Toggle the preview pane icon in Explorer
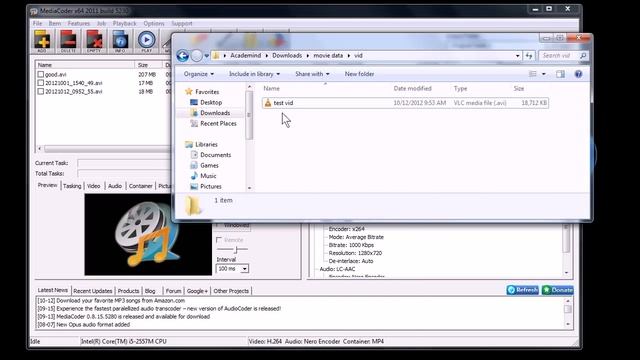This screenshot has width=640, height=360. point(560,74)
